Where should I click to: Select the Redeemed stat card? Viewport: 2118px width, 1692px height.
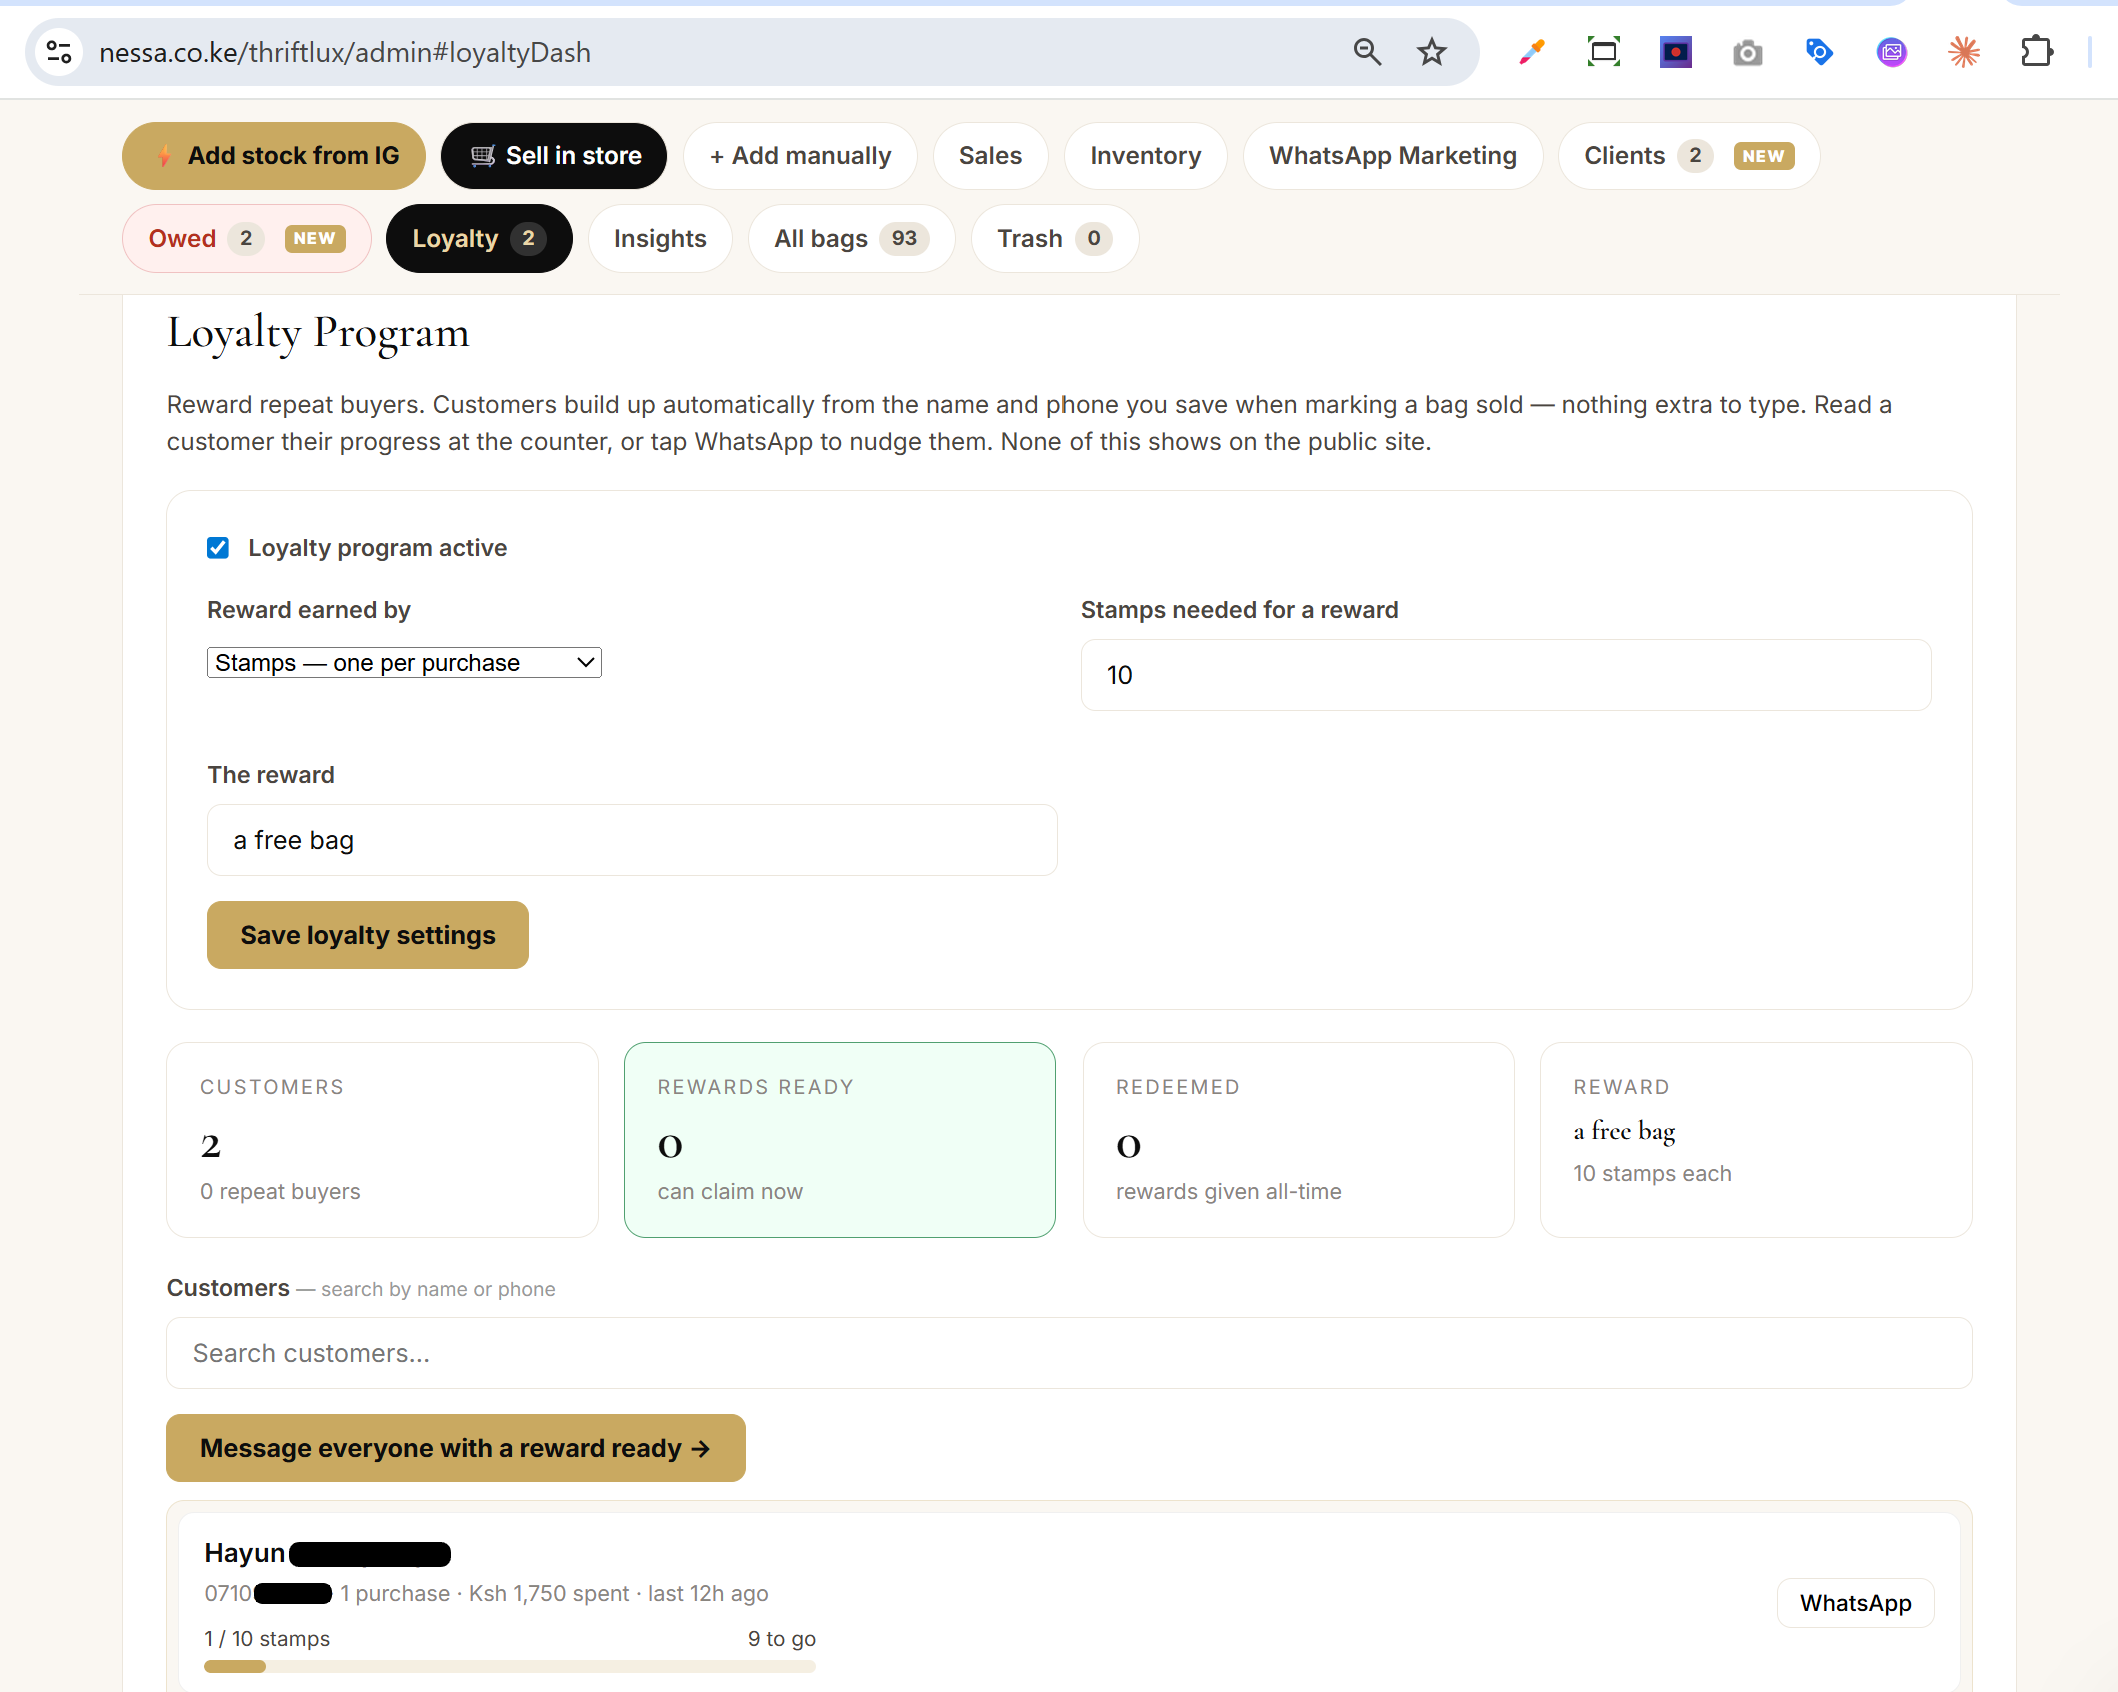(1298, 1140)
